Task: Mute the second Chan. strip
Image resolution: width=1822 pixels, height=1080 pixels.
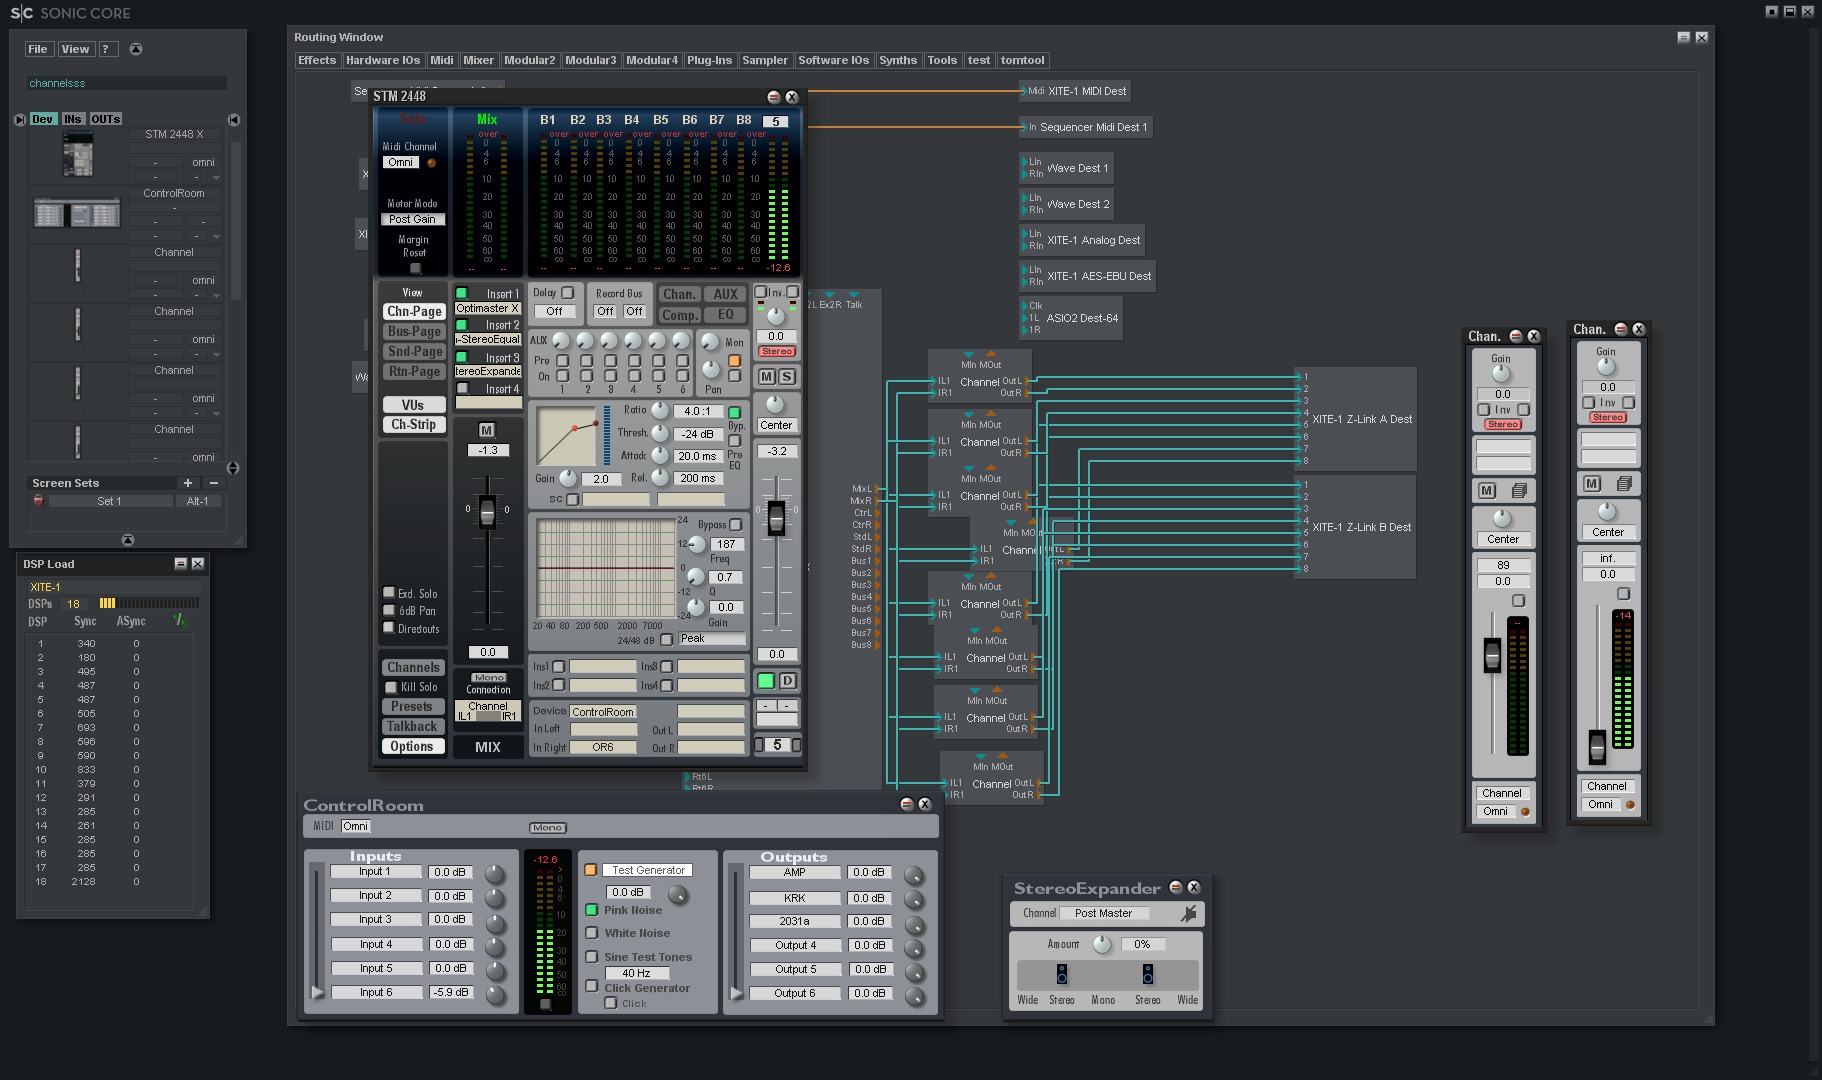Action: pos(1592,483)
